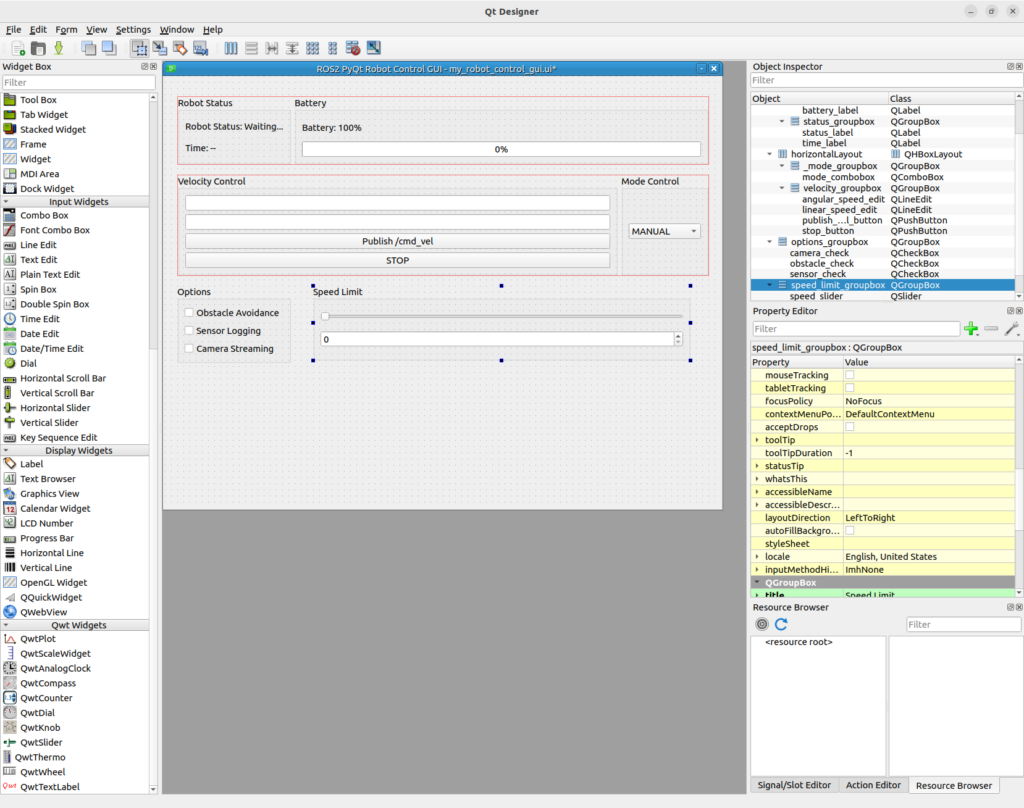
Task: Click the Widget Box filter field
Action: (78, 82)
